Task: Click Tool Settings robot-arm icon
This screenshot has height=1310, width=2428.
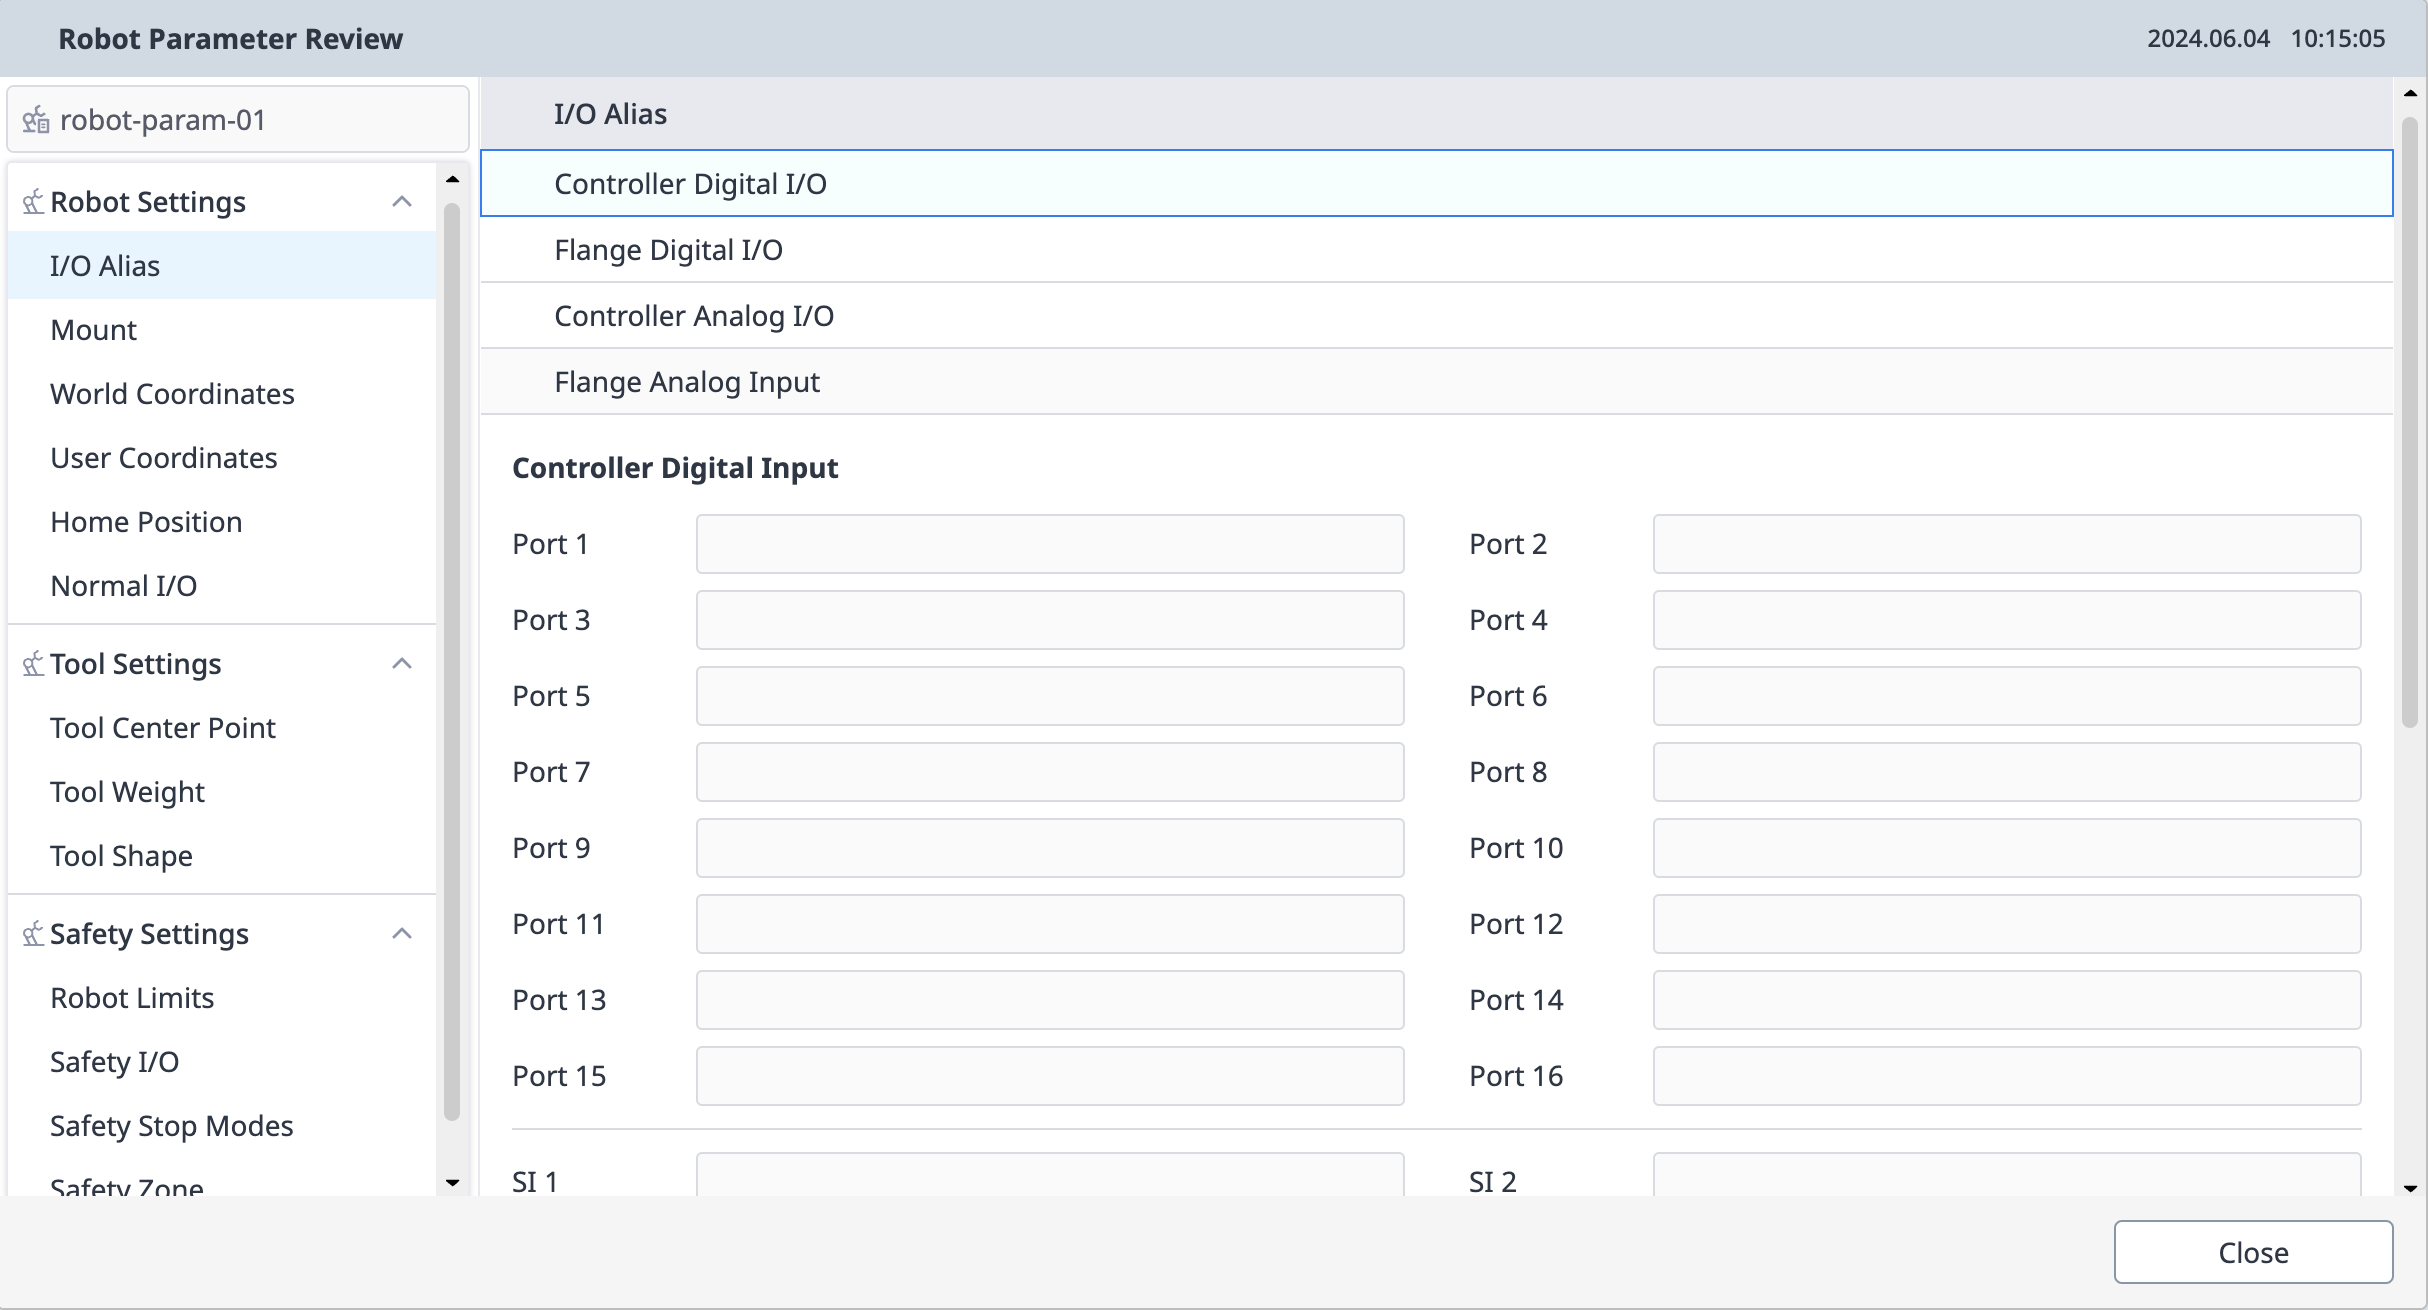Action: (x=33, y=664)
